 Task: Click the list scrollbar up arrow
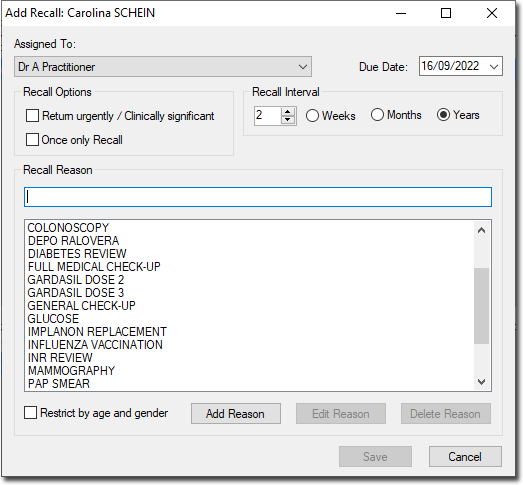pos(481,230)
